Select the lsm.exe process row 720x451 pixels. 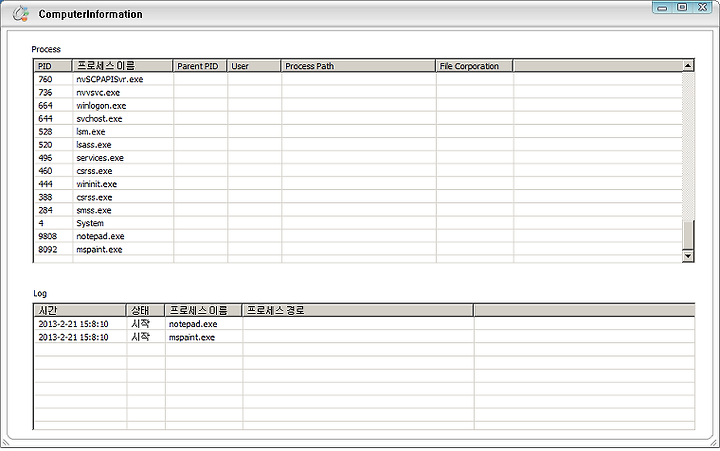coord(359,131)
